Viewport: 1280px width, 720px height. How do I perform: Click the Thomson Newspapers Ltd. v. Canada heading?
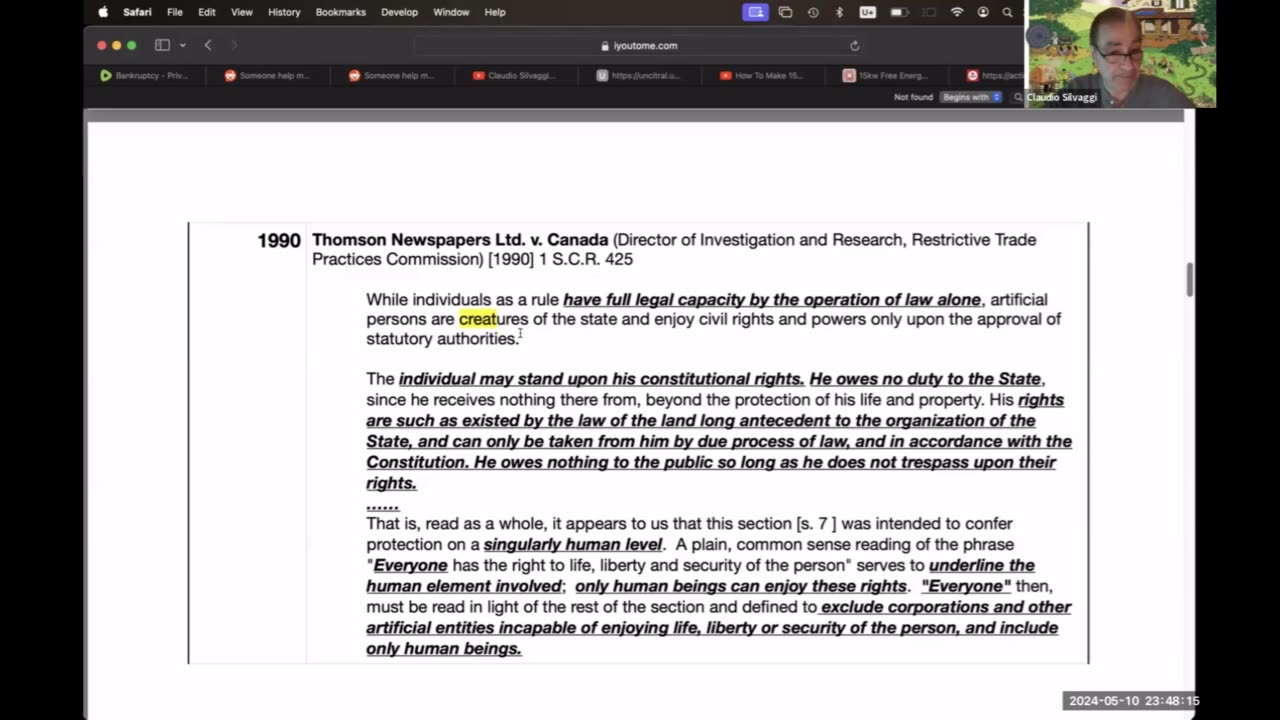point(460,240)
